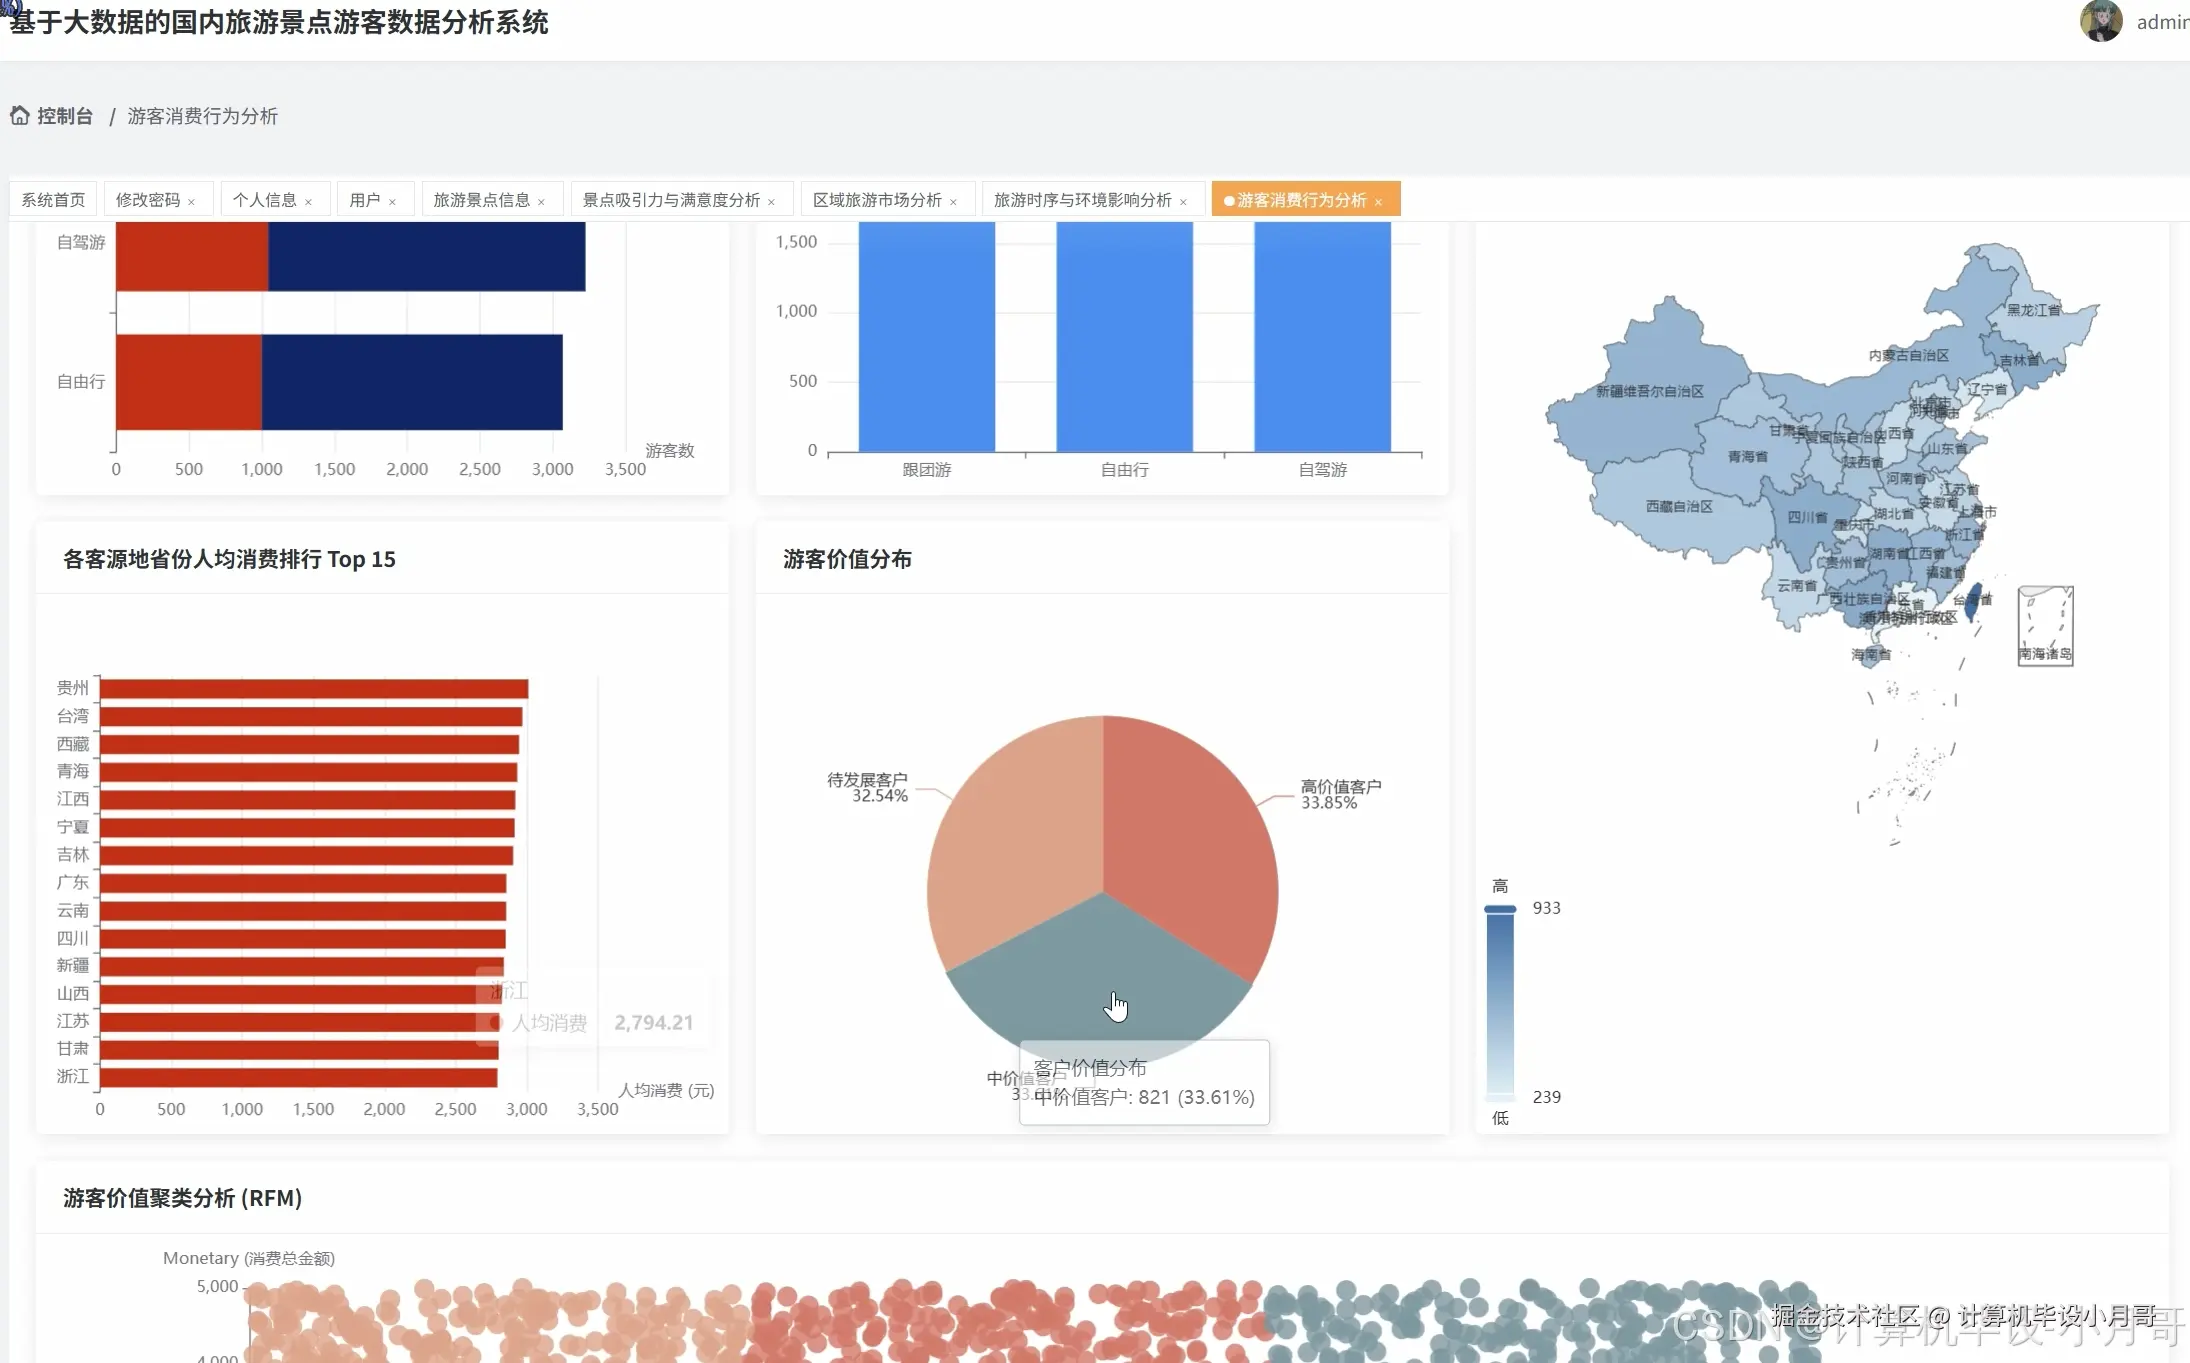Close the 用户 tab via its x icon
Viewport: 2190px width, 1363px height.
pos(392,202)
